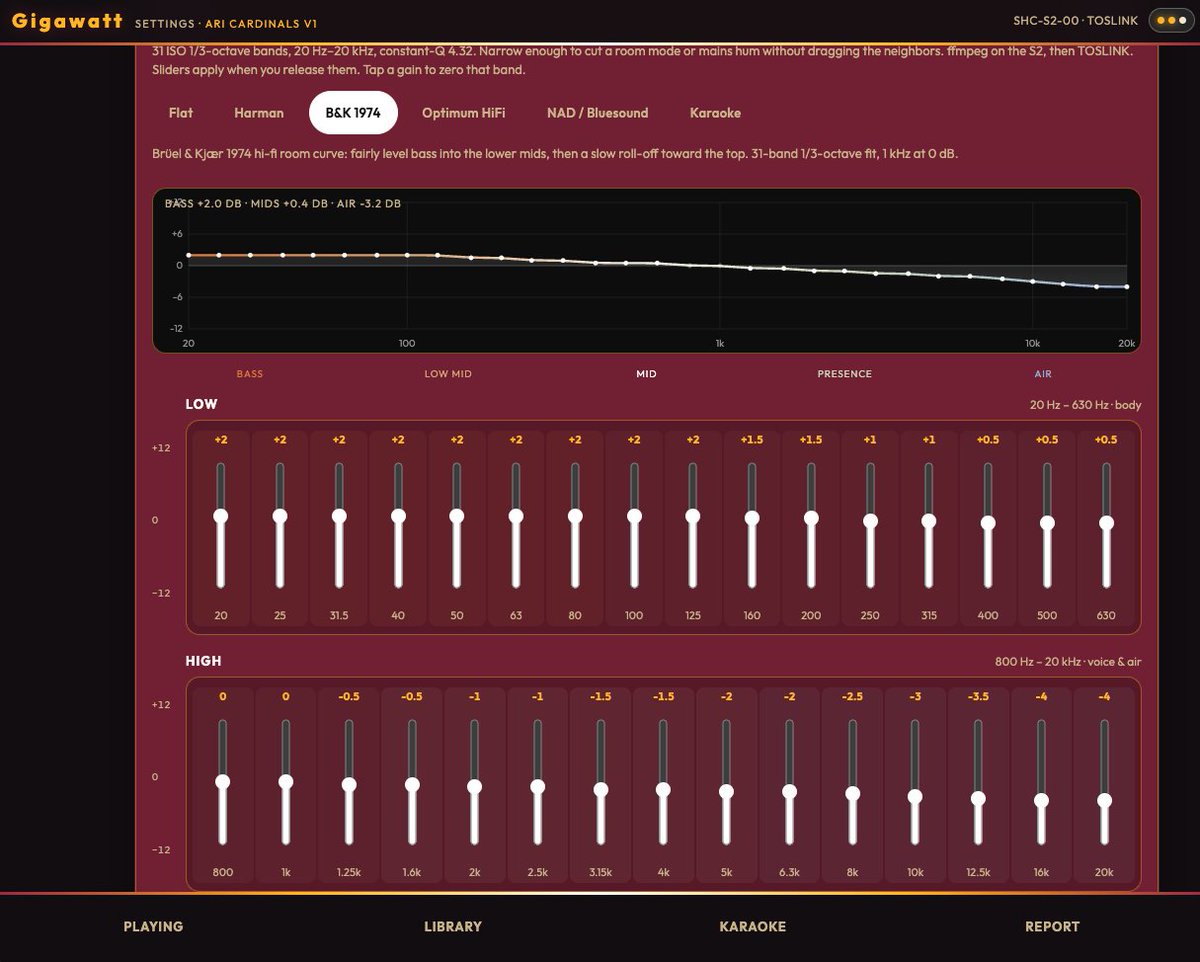Click the 50 Hz band slider

pos(457,526)
